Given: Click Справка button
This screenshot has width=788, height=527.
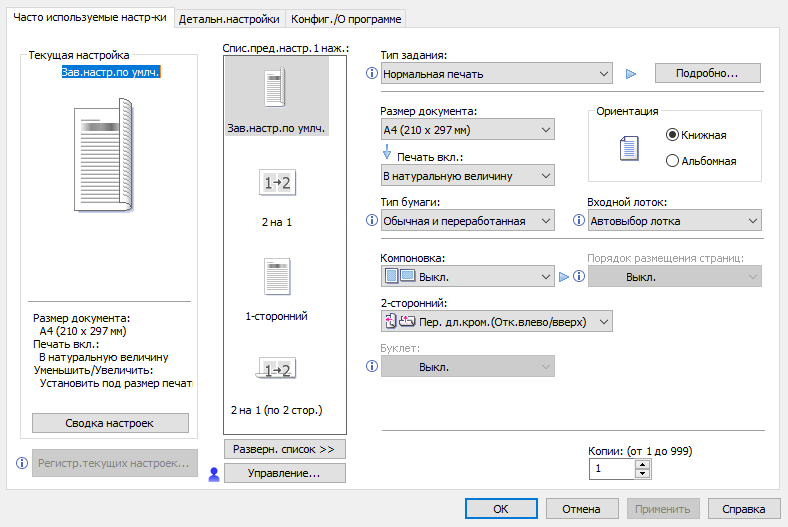Looking at the screenshot, I should click(x=744, y=509).
